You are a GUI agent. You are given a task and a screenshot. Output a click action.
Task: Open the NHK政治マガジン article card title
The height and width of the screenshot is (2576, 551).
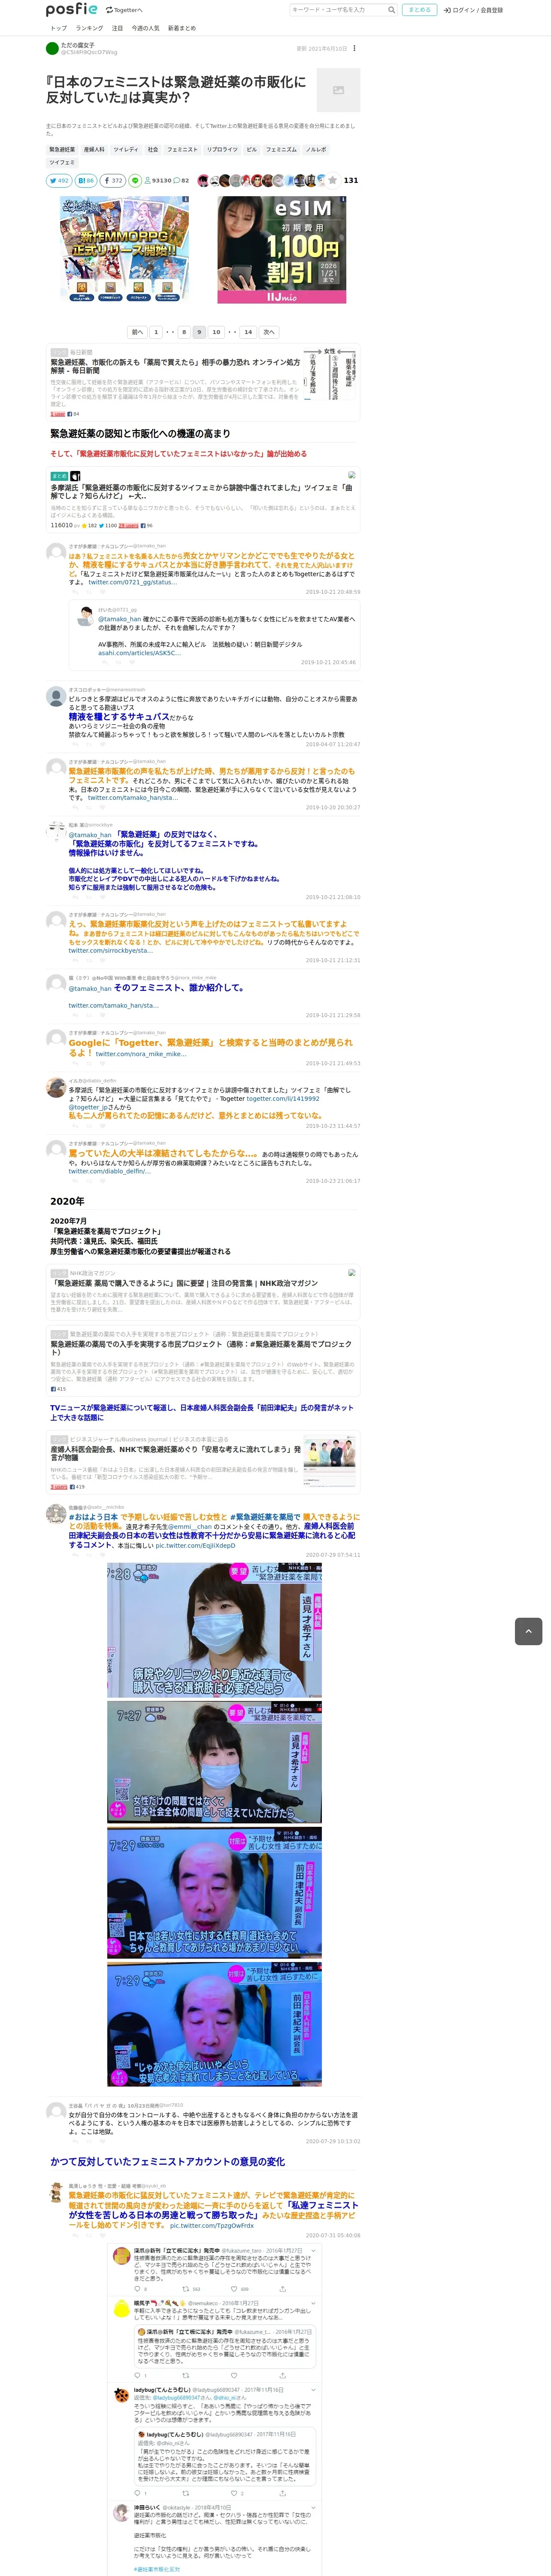185,1283
